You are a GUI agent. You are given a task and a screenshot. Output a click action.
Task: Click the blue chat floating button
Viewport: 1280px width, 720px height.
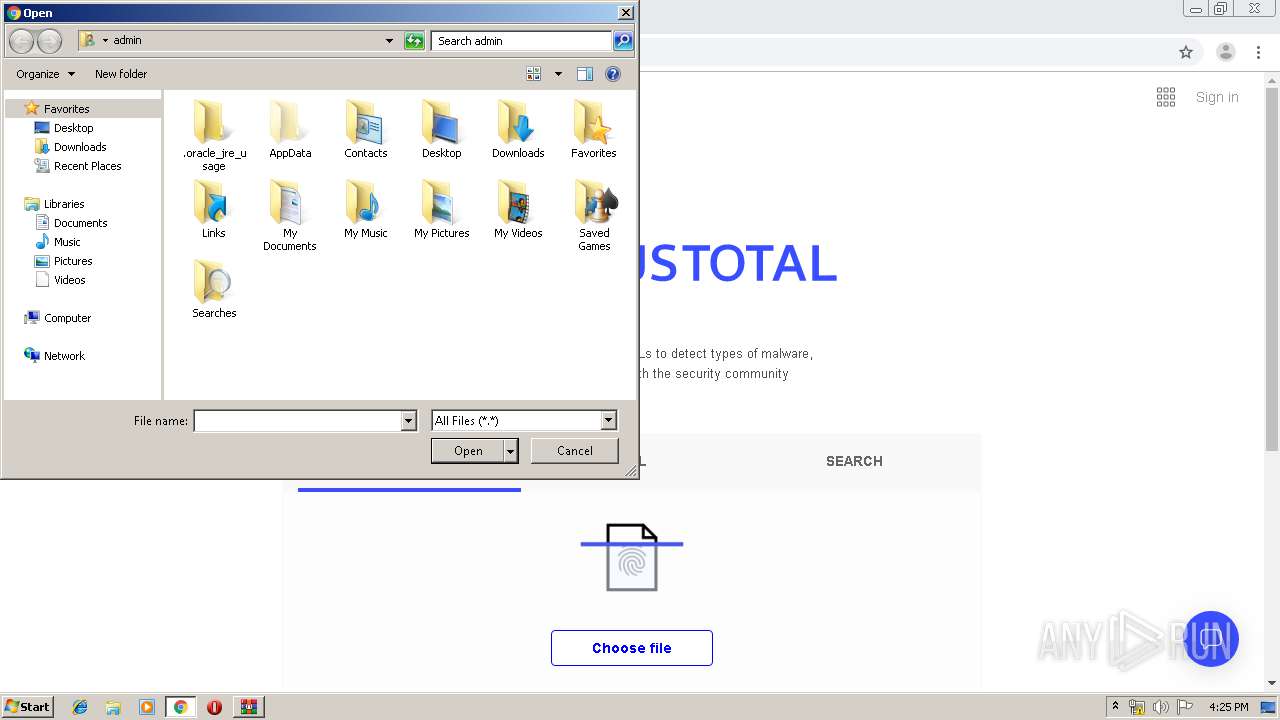[1211, 639]
